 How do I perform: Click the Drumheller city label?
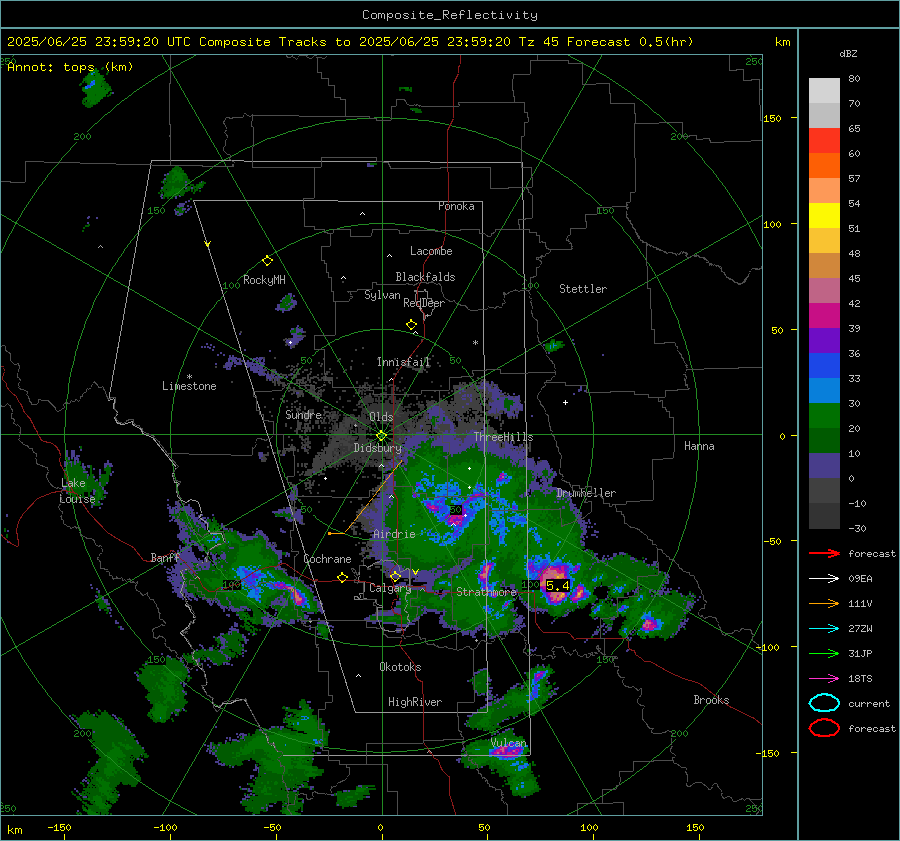(x=586, y=493)
